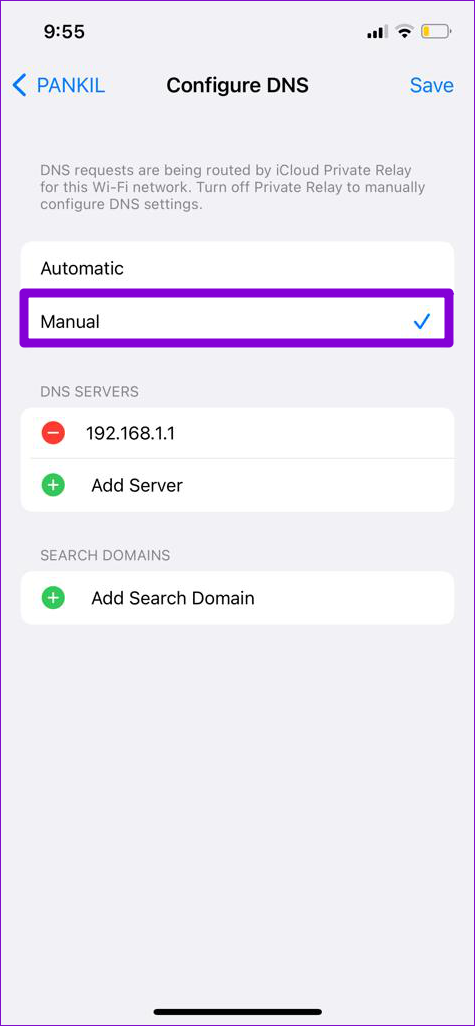Save the DNS configuration
Screen dimensions: 475x1026
coord(431,85)
